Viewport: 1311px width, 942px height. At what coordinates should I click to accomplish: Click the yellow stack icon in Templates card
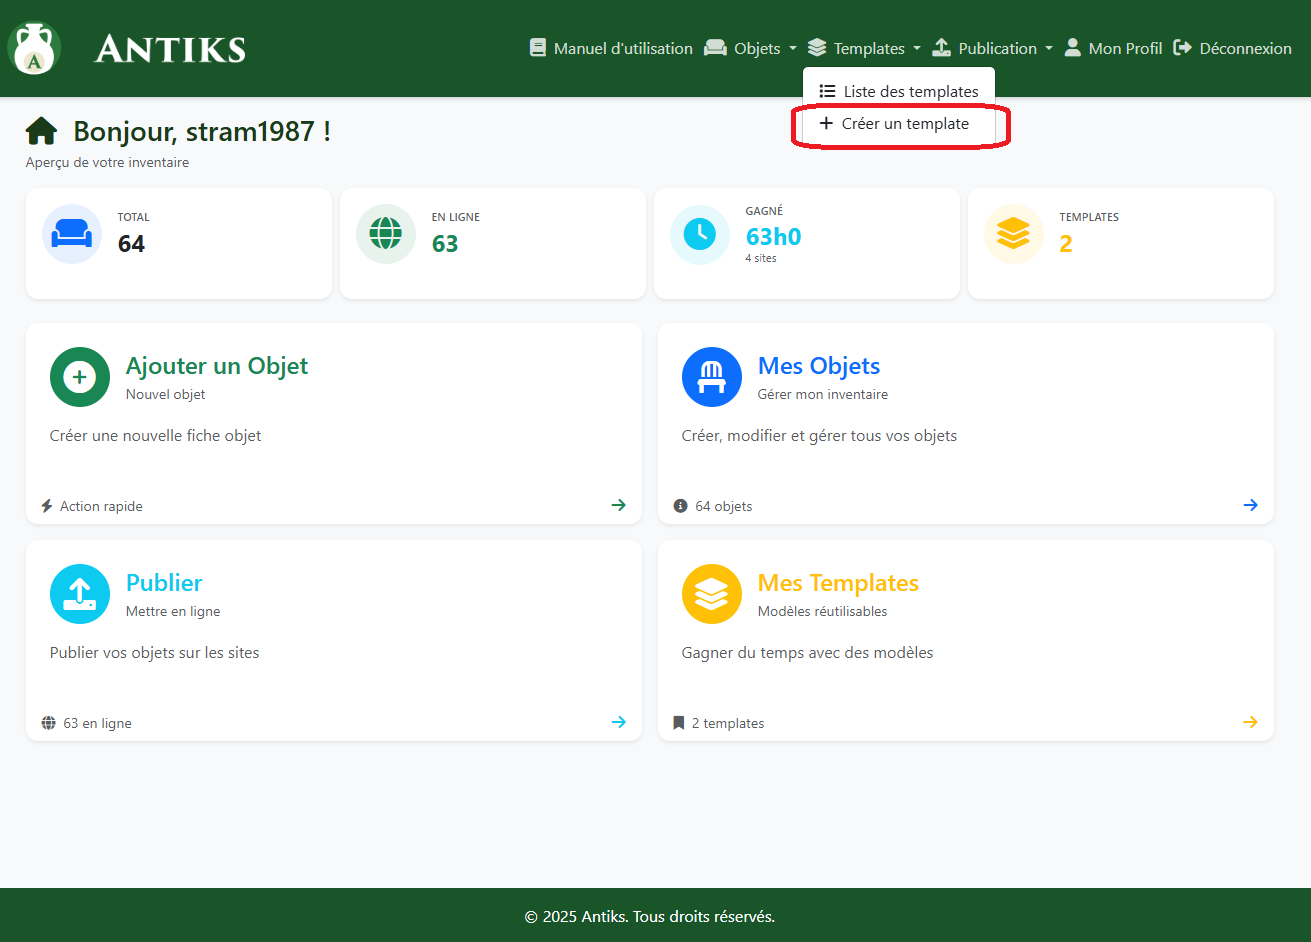click(1013, 234)
